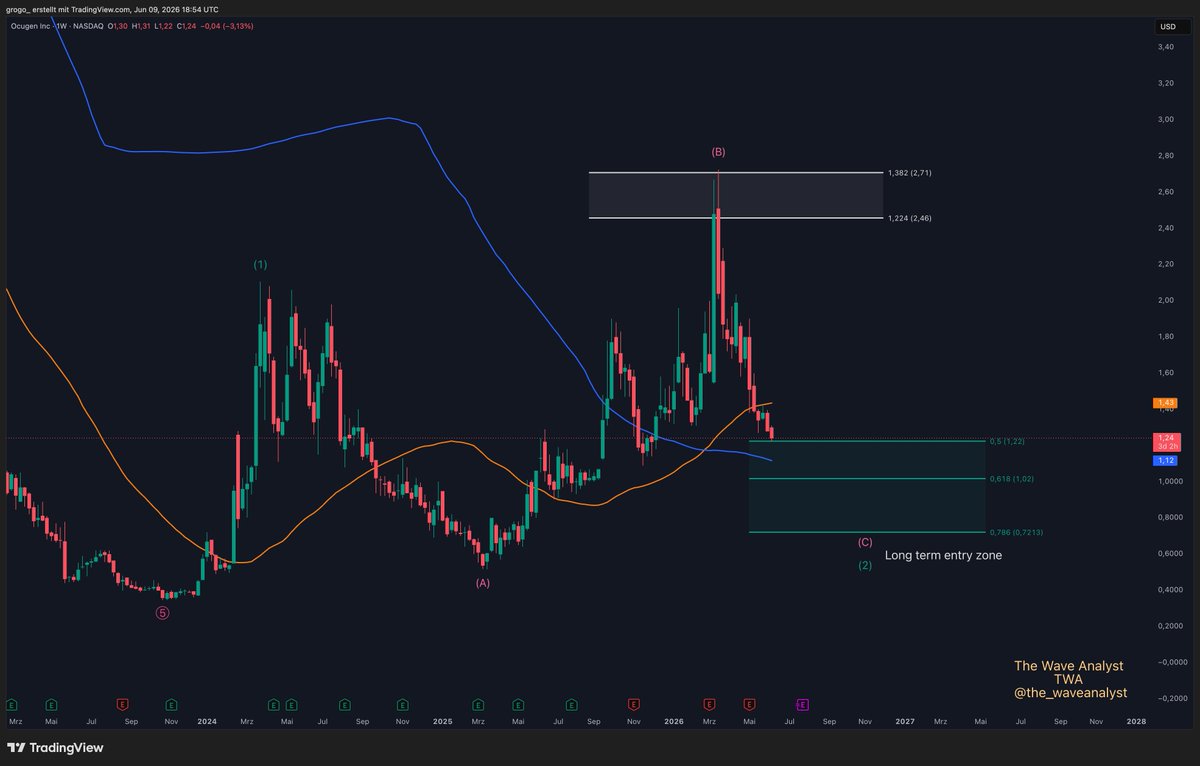Image resolution: width=1200 pixels, height=766 pixels.
Task: Select the Long term entry zone text
Action: (x=943, y=555)
